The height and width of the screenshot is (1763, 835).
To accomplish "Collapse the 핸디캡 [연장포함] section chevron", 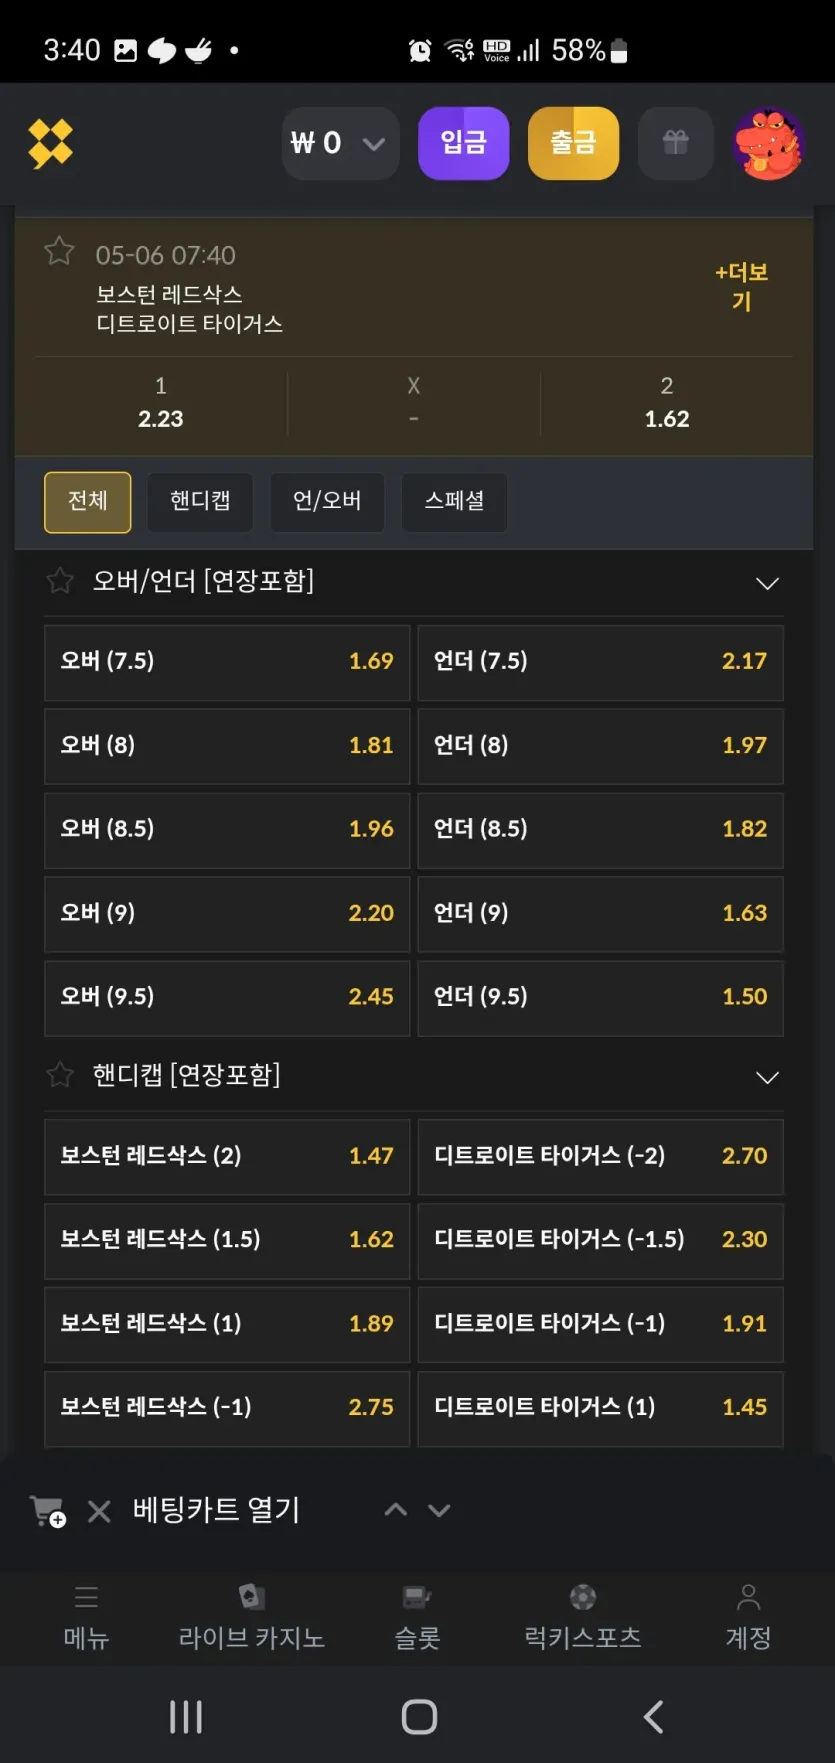I will point(767,1077).
